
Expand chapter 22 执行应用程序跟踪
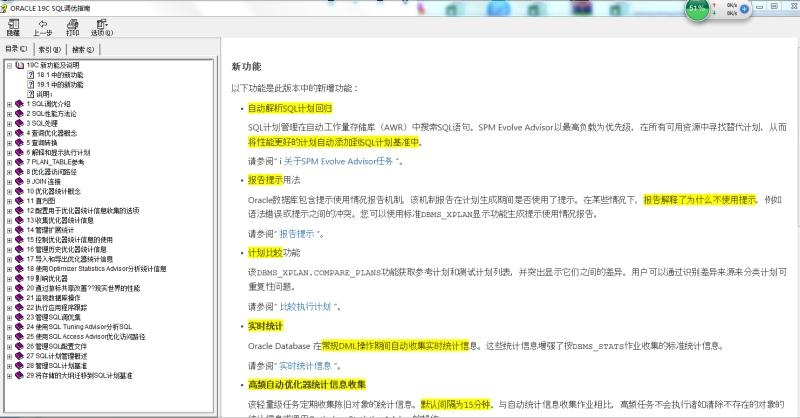click(x=9, y=308)
